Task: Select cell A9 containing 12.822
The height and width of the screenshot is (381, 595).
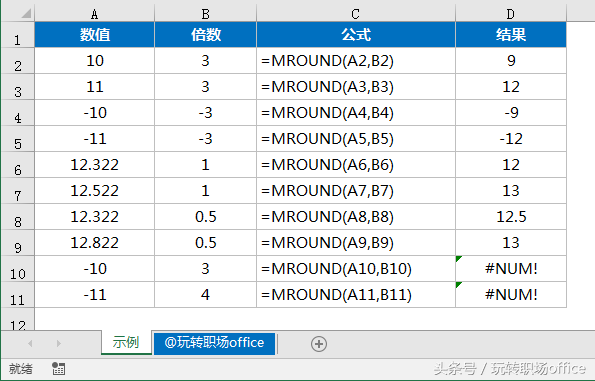Action: (94, 242)
